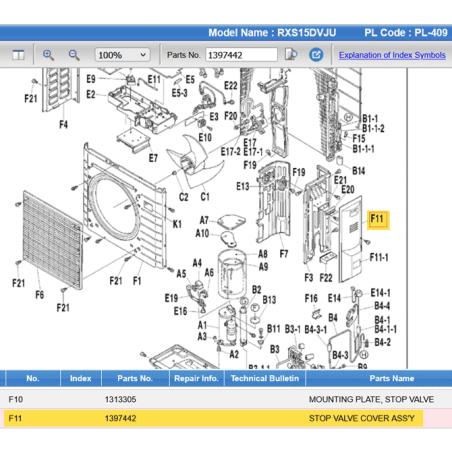The image size is (452, 452).
Task: Click the Index column header
Action: pos(81,379)
